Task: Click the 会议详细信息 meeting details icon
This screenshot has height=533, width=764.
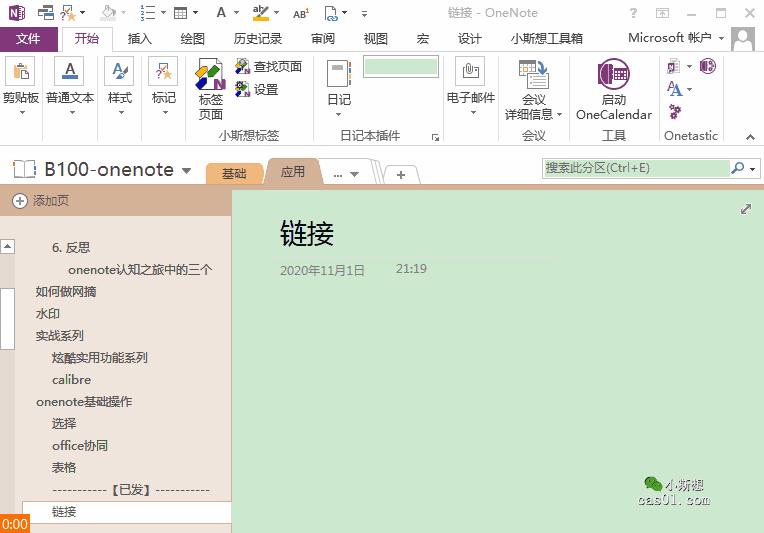Action: 534,75
